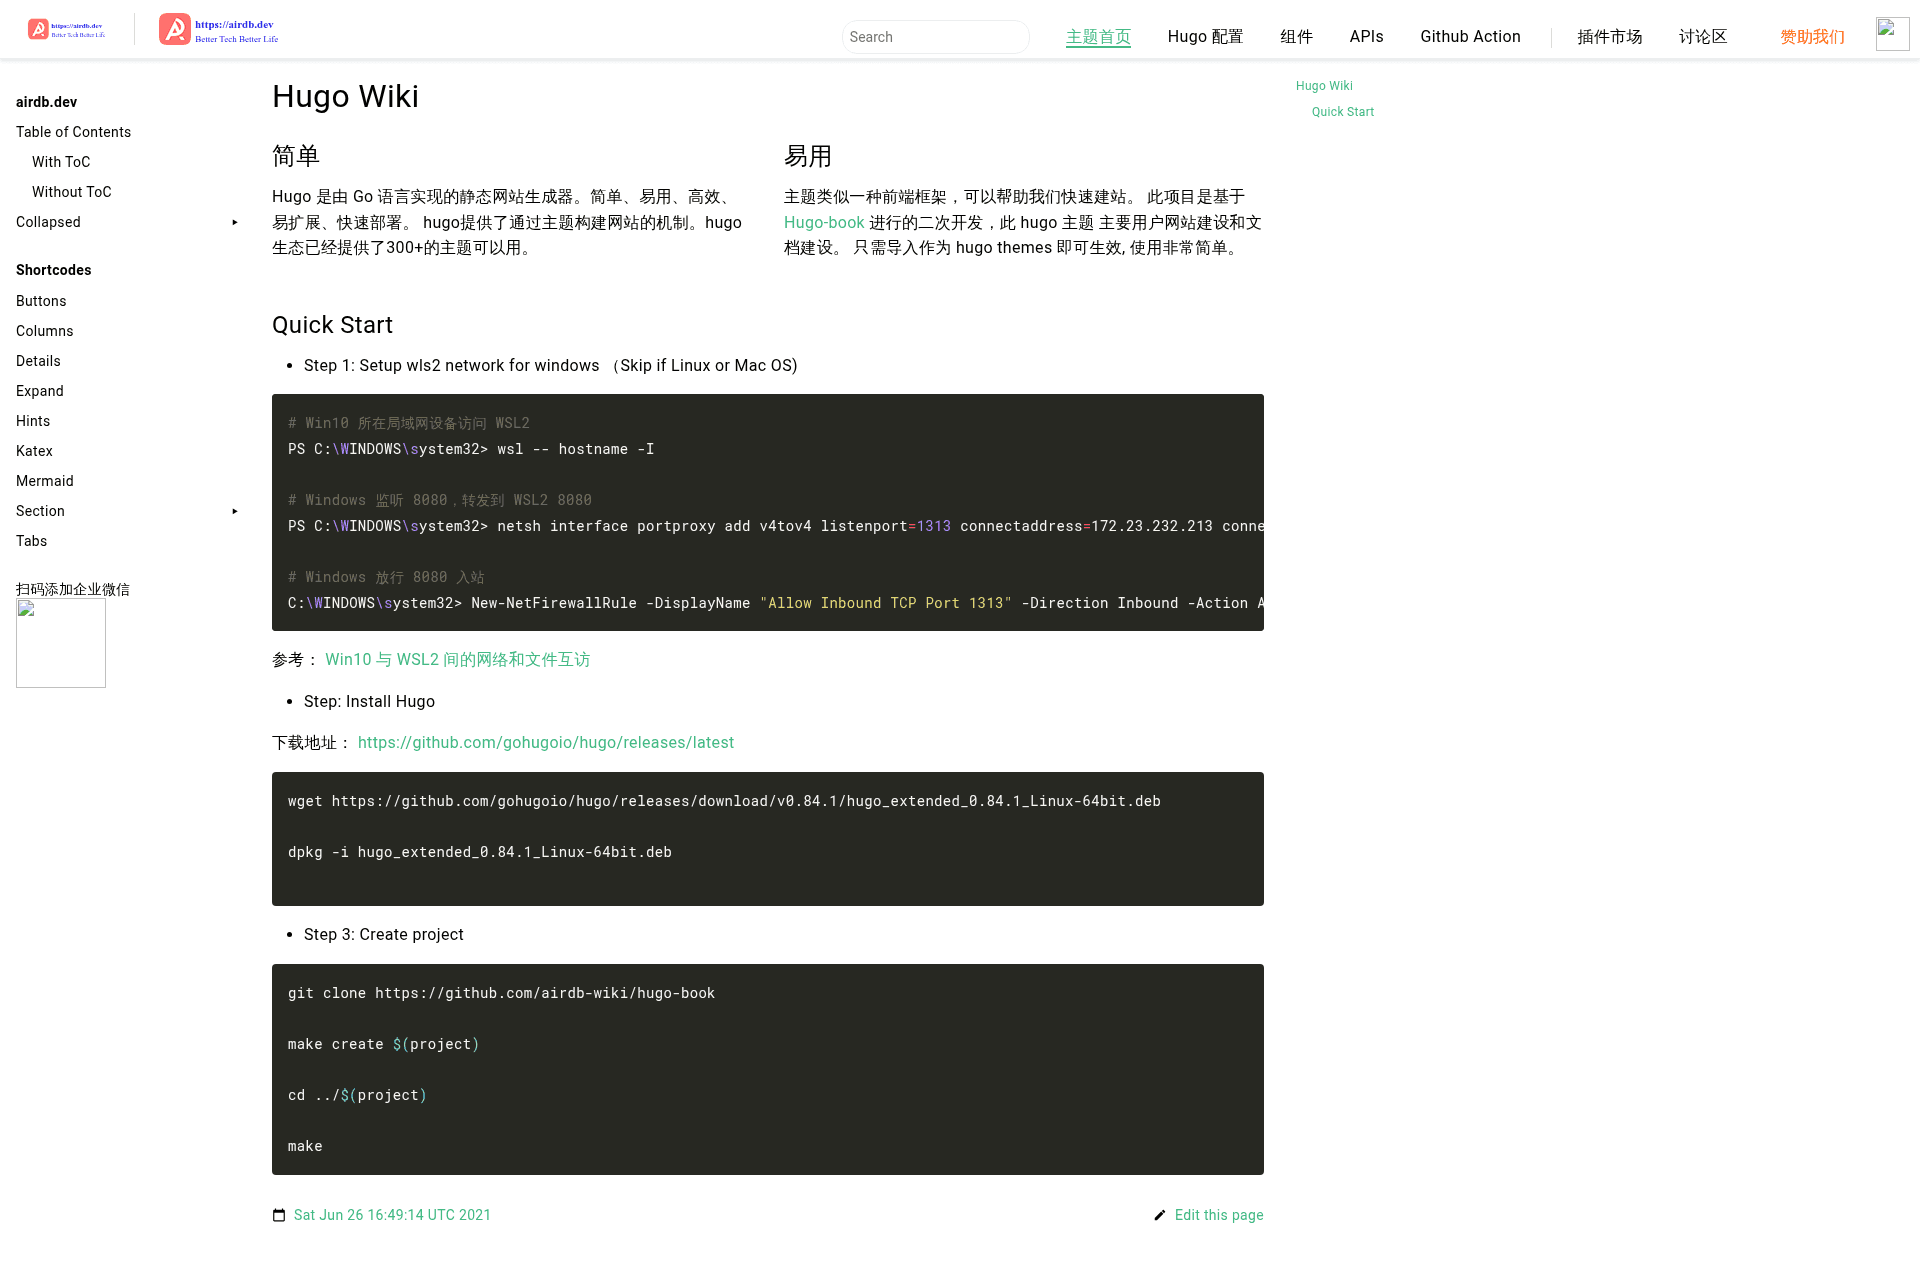The width and height of the screenshot is (1920, 1271).
Task: Expand the Section sidebar item arrow
Action: pos(235,511)
